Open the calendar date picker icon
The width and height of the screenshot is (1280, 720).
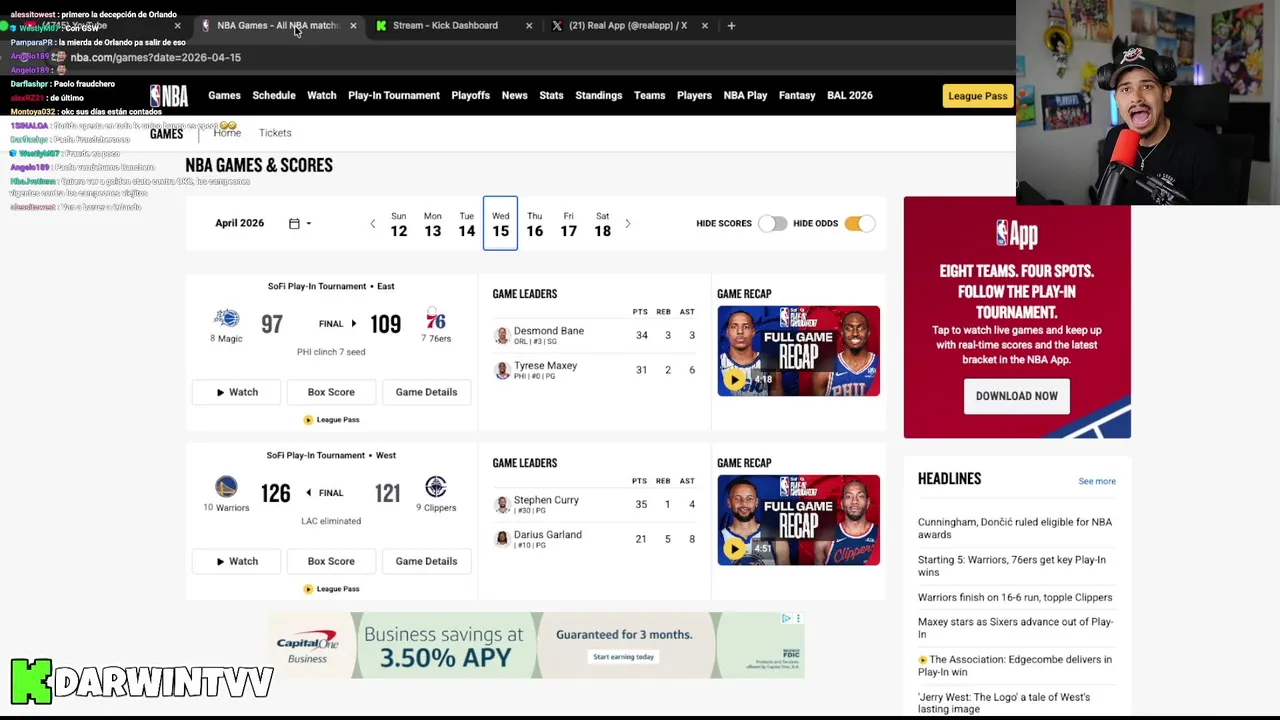pyautogui.click(x=294, y=224)
